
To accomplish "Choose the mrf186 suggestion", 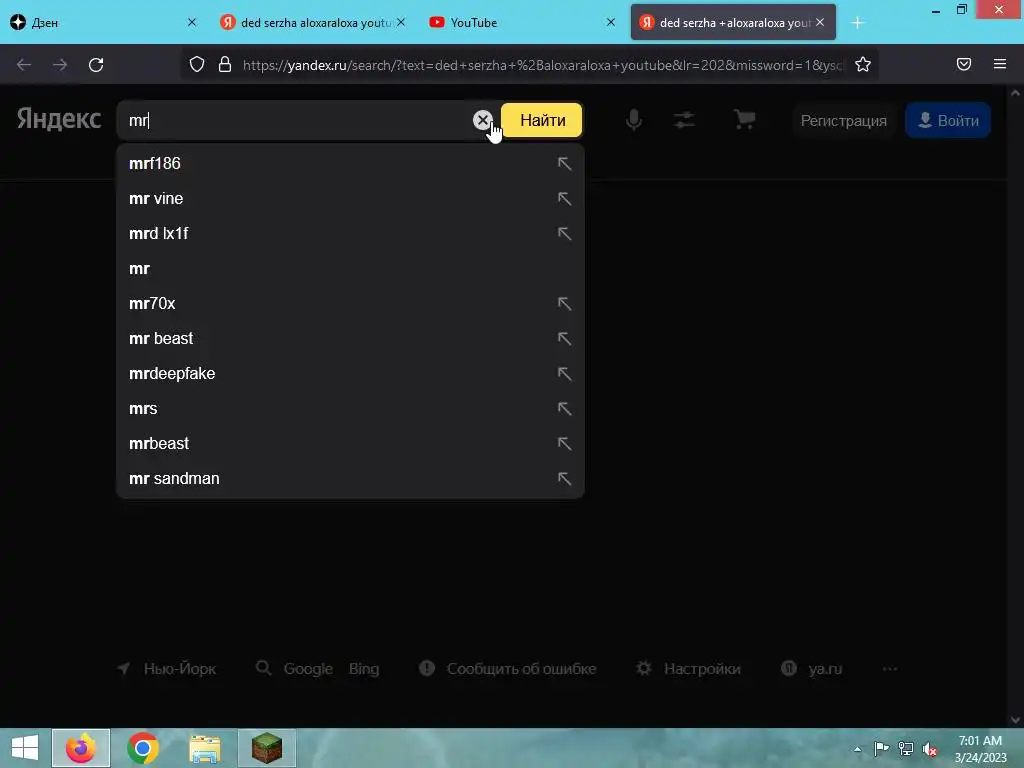I will [350, 163].
